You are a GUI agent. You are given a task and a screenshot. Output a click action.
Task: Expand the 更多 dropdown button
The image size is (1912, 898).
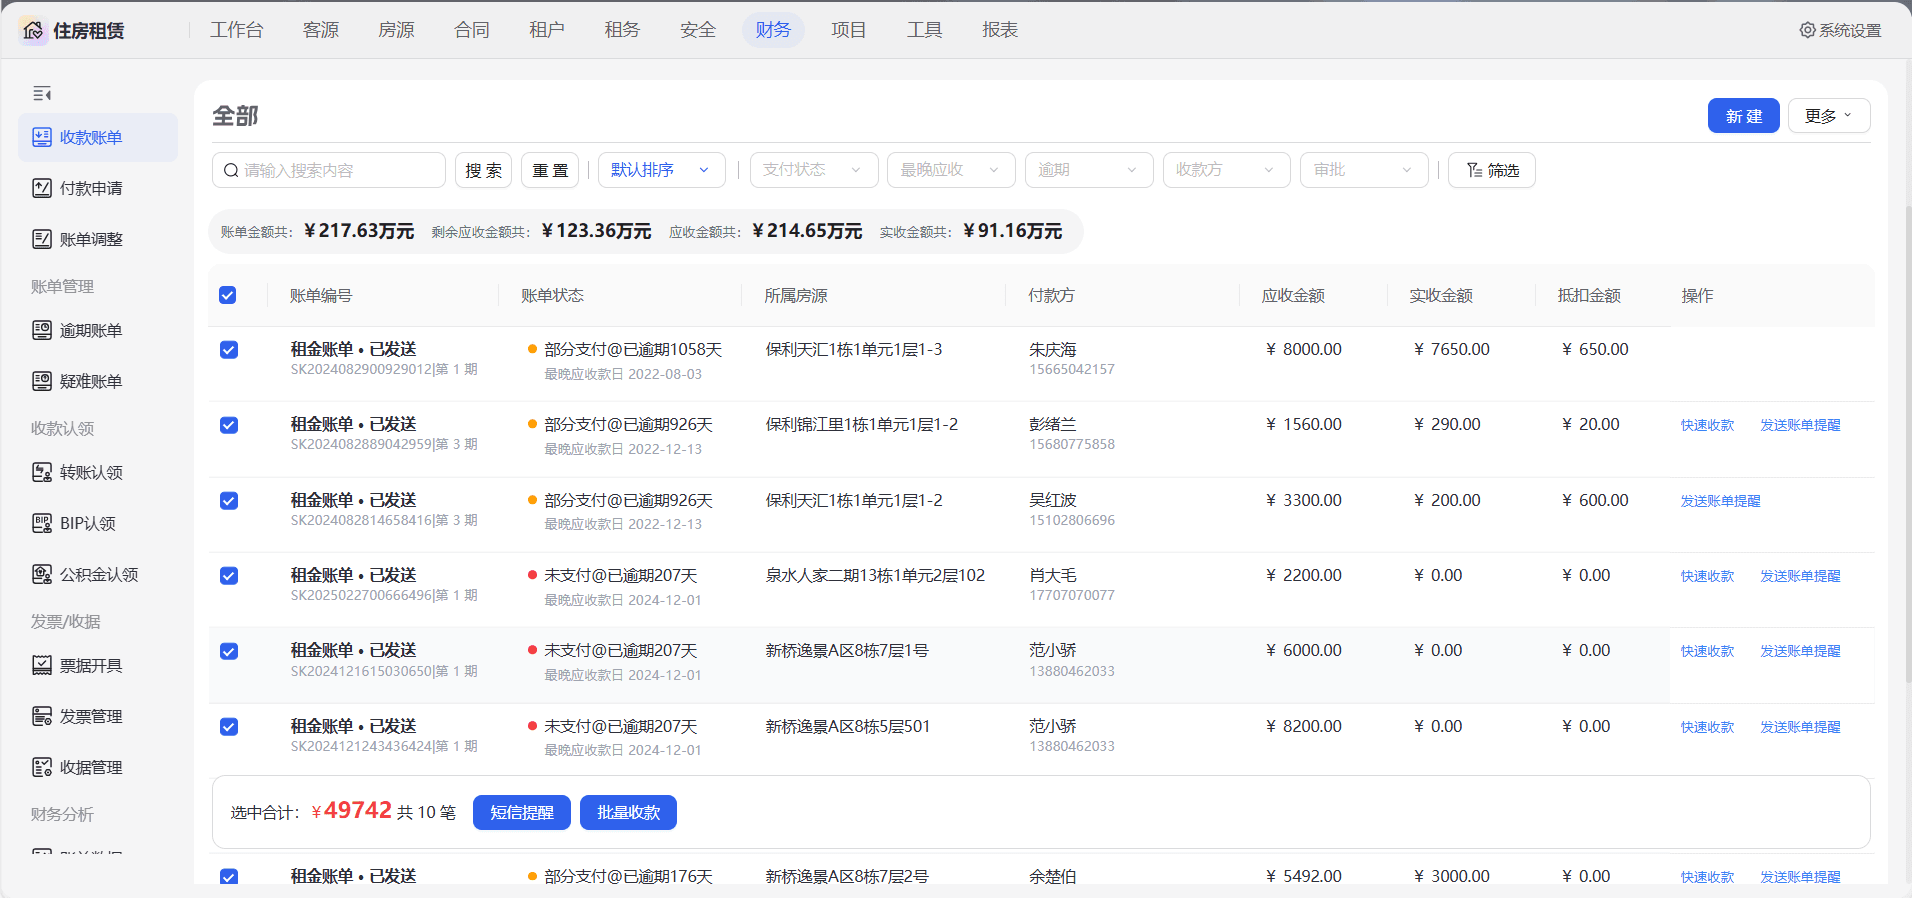click(x=1829, y=116)
